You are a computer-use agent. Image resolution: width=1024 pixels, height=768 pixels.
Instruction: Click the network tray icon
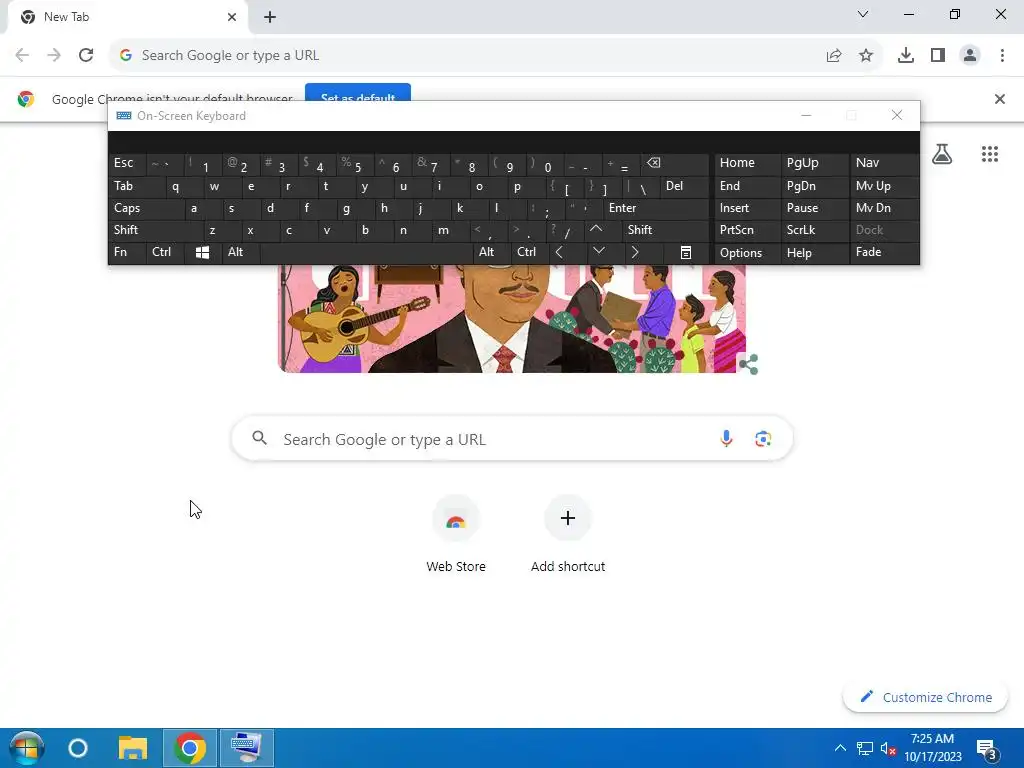(x=865, y=748)
